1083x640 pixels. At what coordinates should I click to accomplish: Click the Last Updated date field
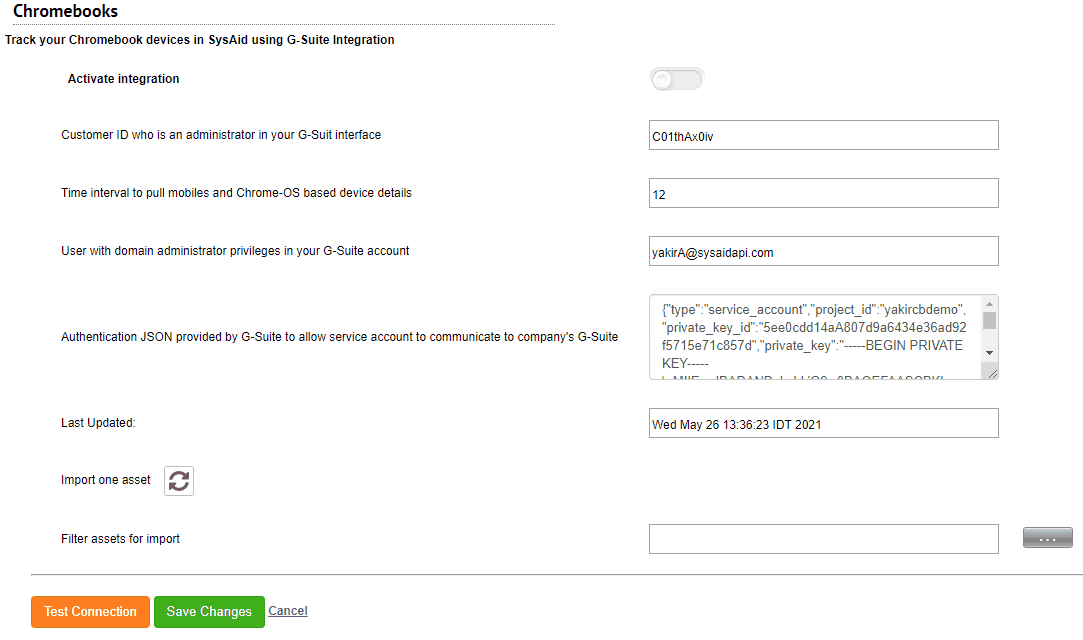point(823,423)
